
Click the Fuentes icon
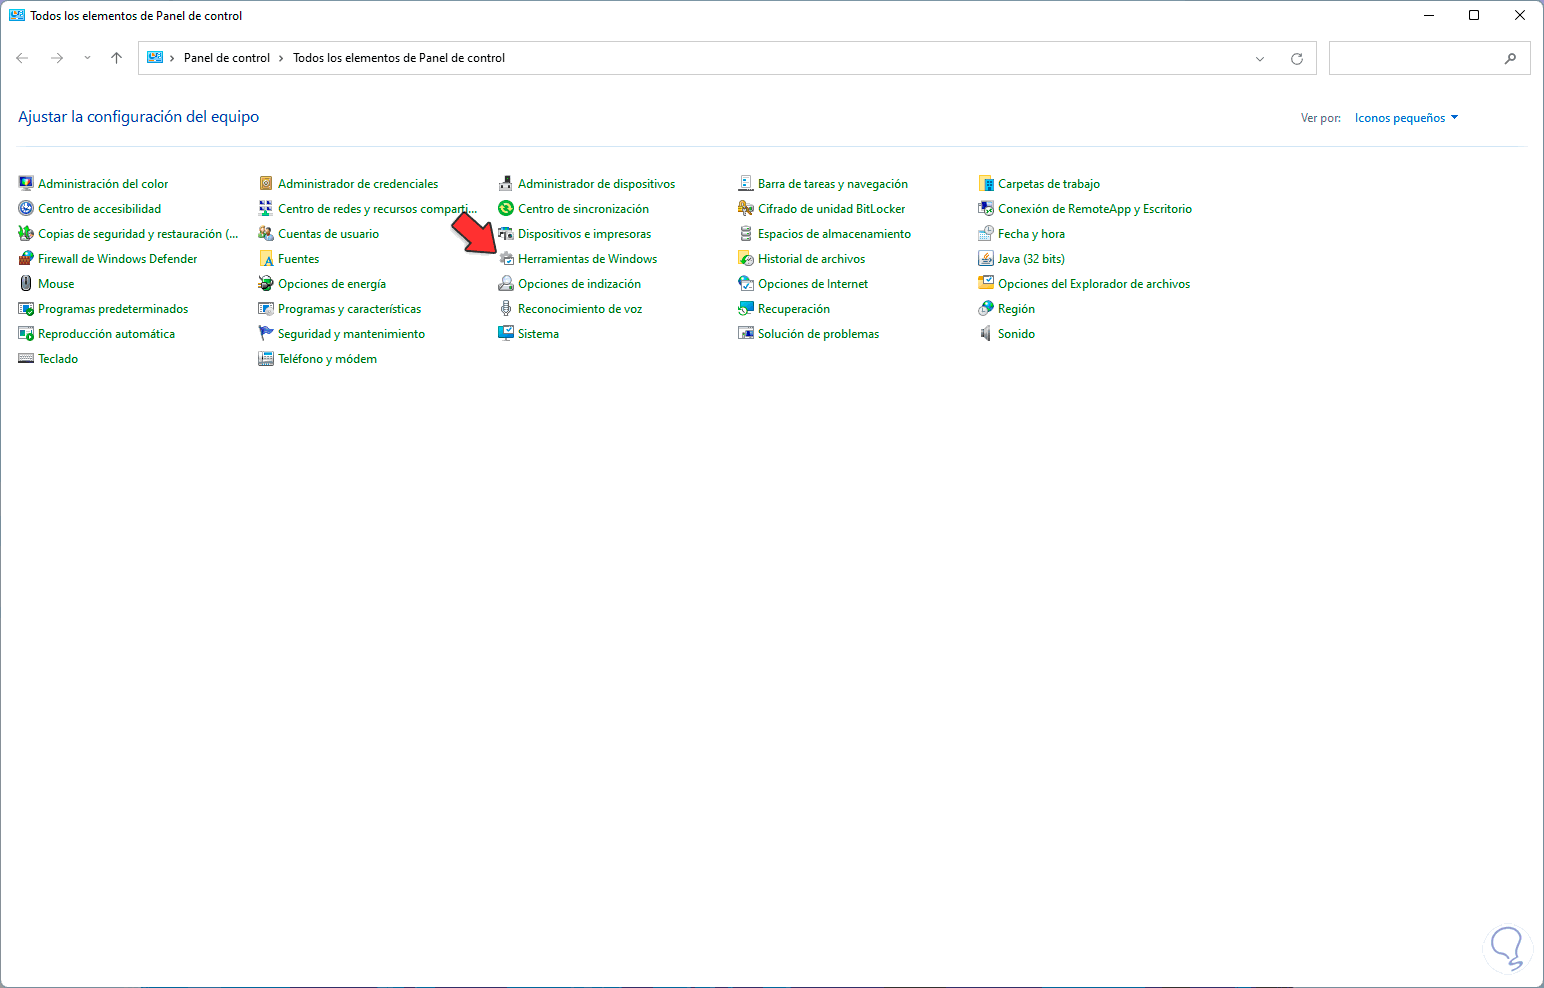pyautogui.click(x=266, y=258)
